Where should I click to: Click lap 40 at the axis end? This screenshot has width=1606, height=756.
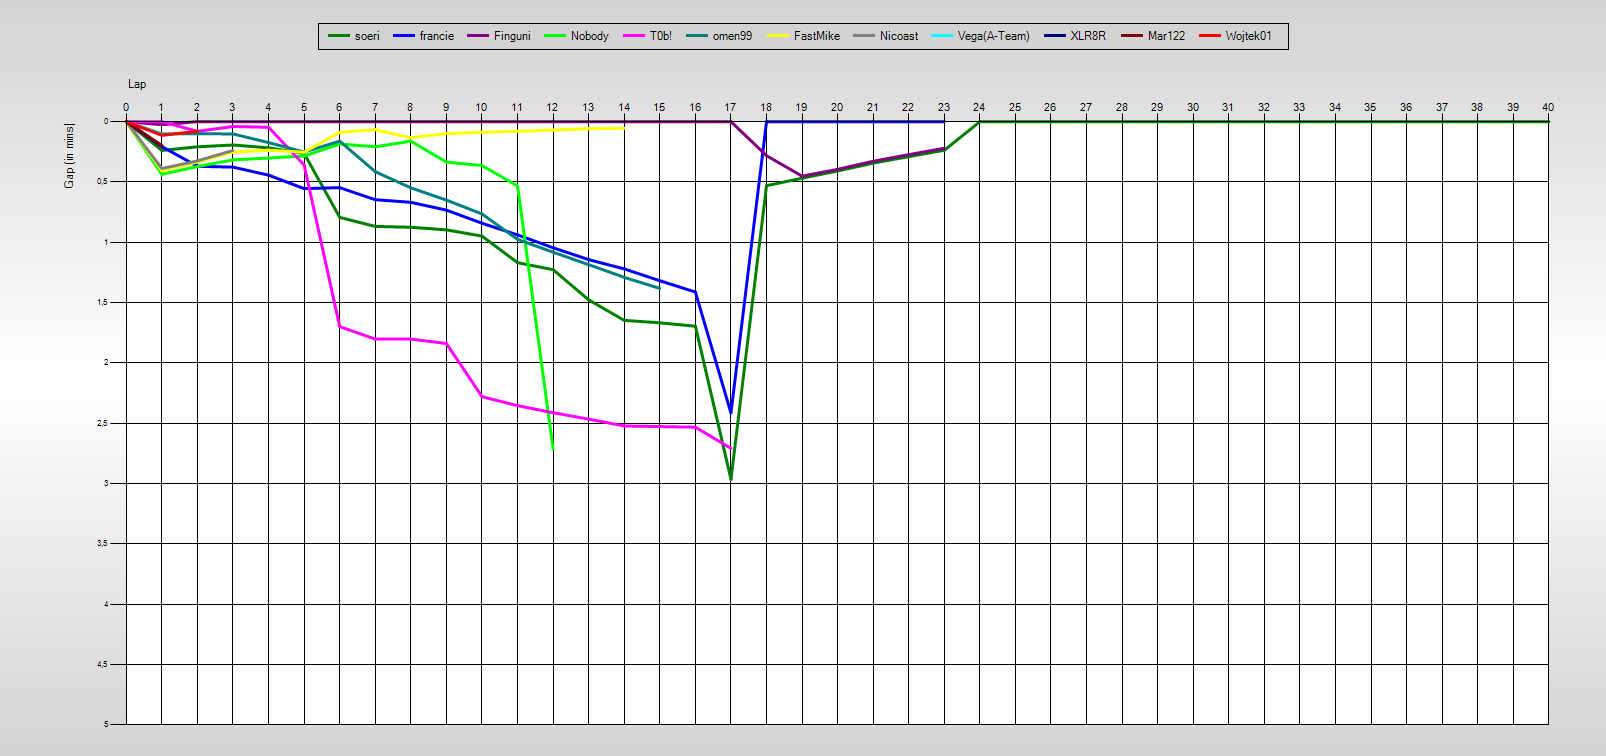(x=1548, y=107)
